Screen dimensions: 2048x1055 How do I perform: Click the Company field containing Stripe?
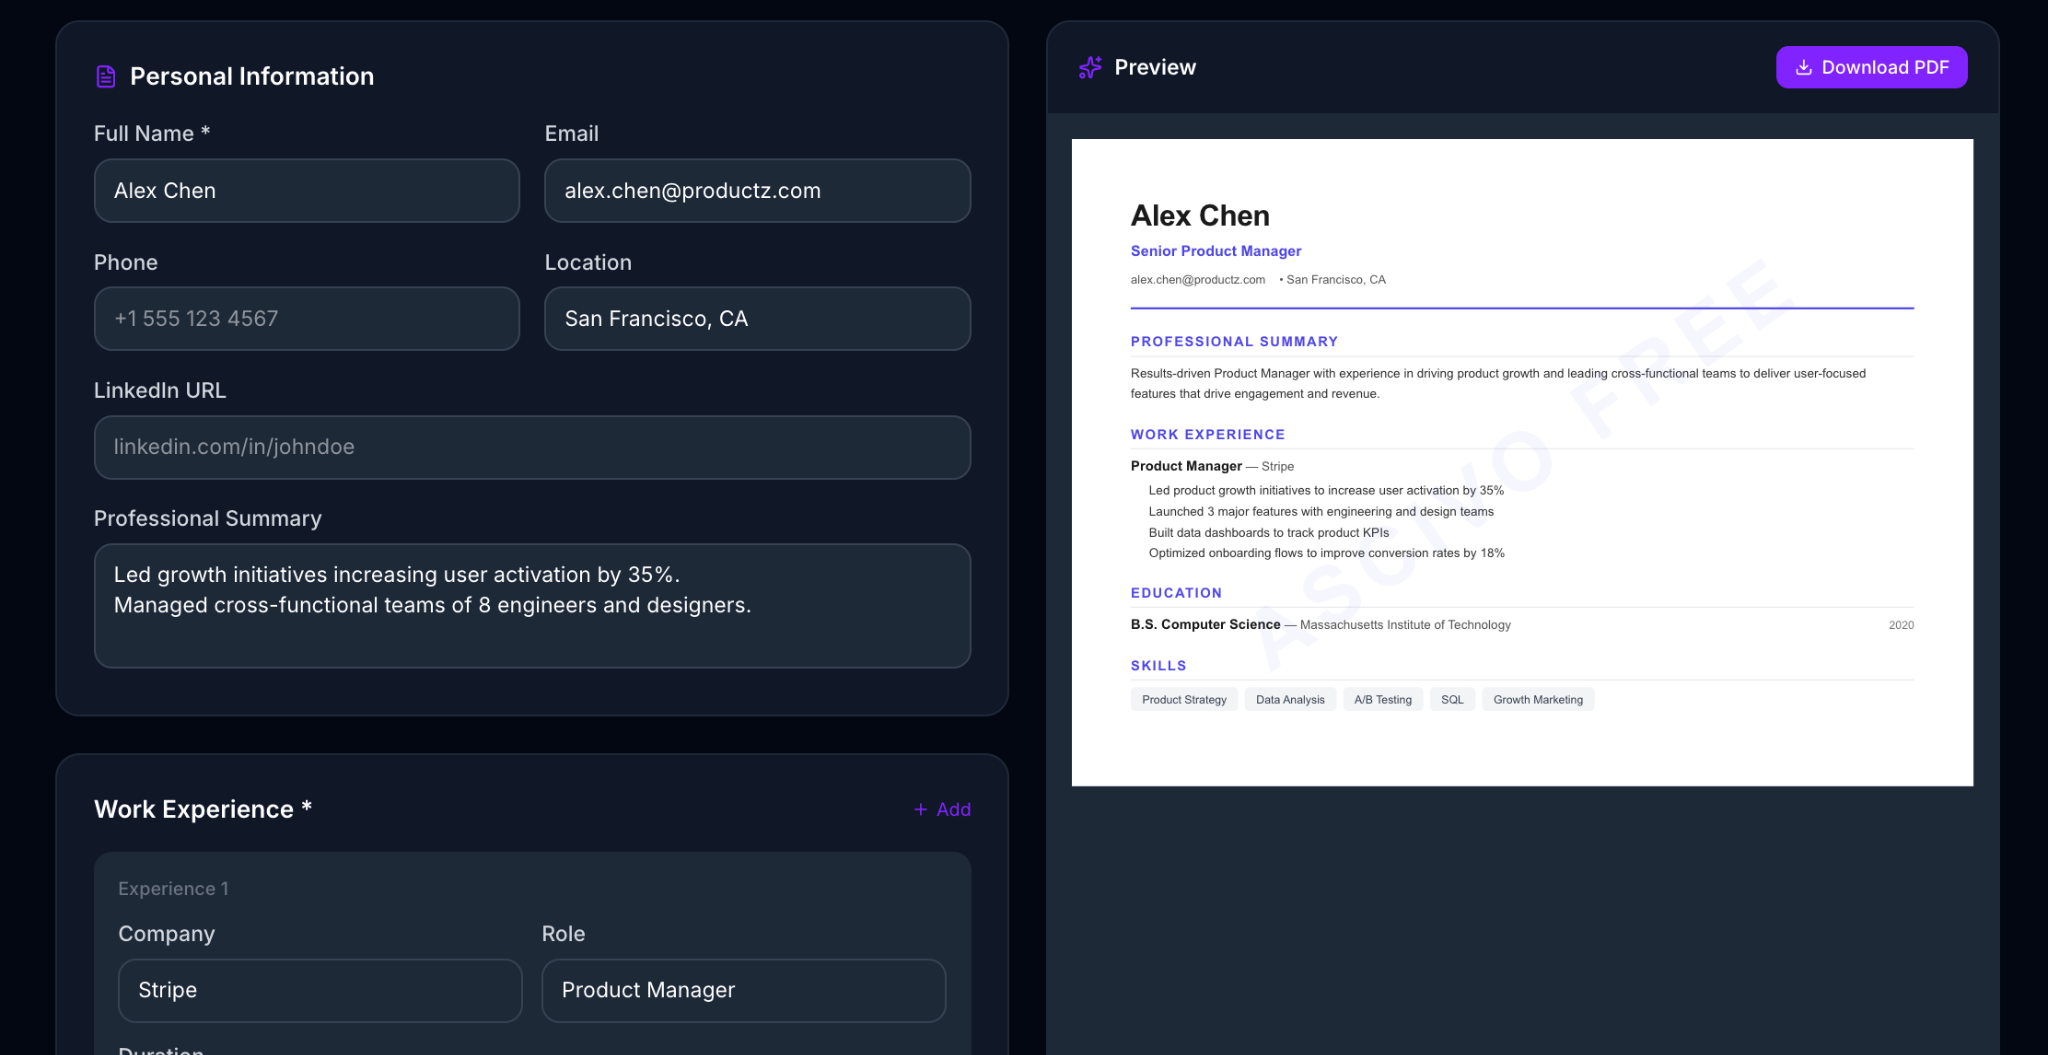click(x=319, y=990)
